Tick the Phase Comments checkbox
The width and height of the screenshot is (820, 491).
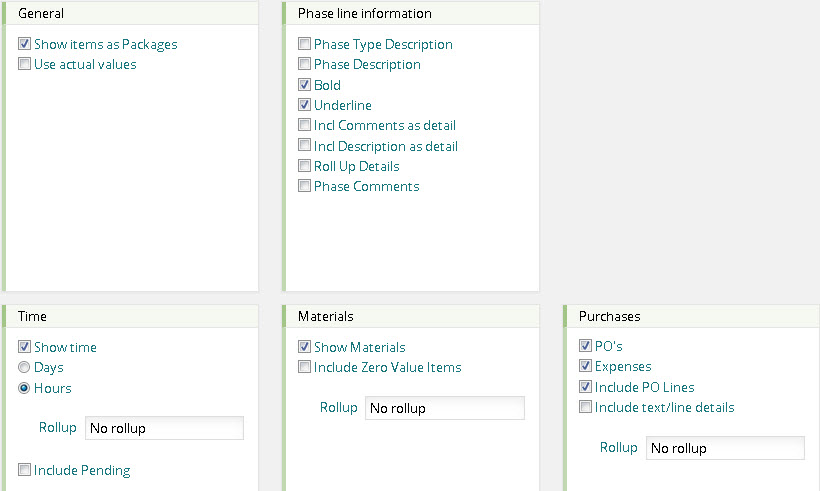point(305,187)
